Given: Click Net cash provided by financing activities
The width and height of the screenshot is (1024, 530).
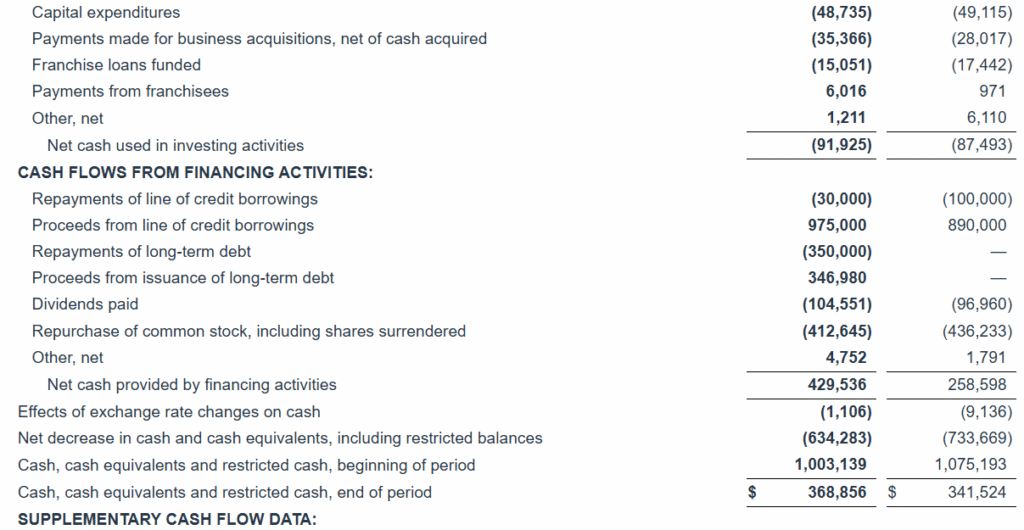Looking at the screenshot, I should (x=192, y=384).
